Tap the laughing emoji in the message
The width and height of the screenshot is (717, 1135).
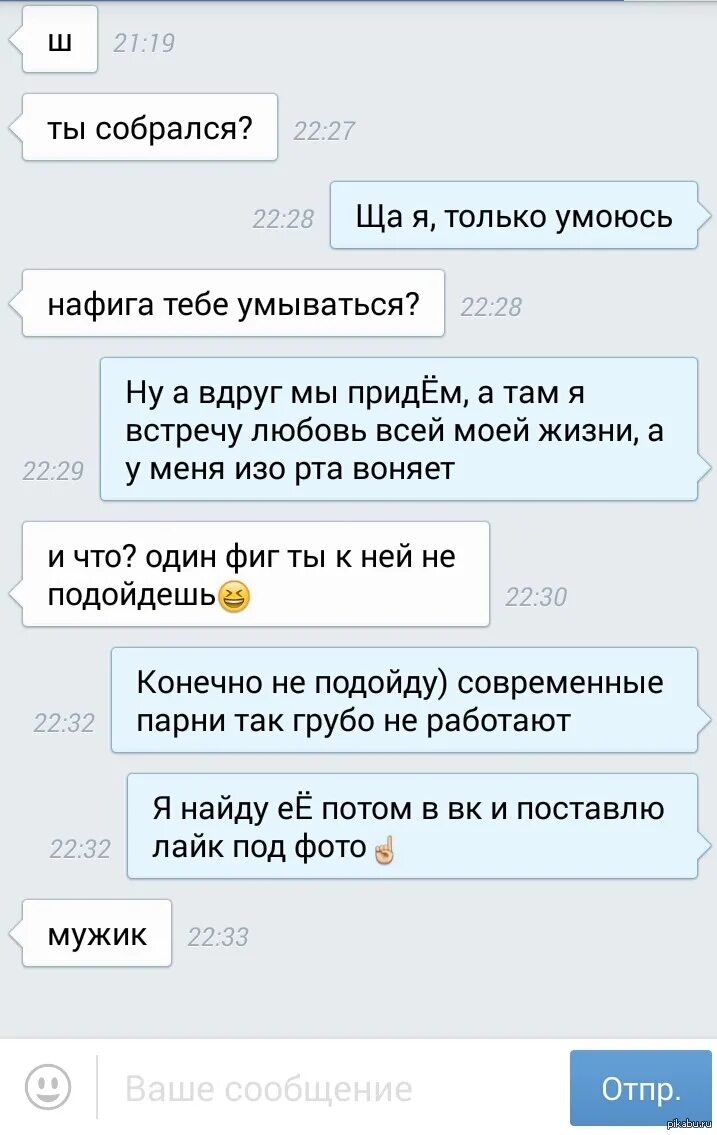click(234, 596)
